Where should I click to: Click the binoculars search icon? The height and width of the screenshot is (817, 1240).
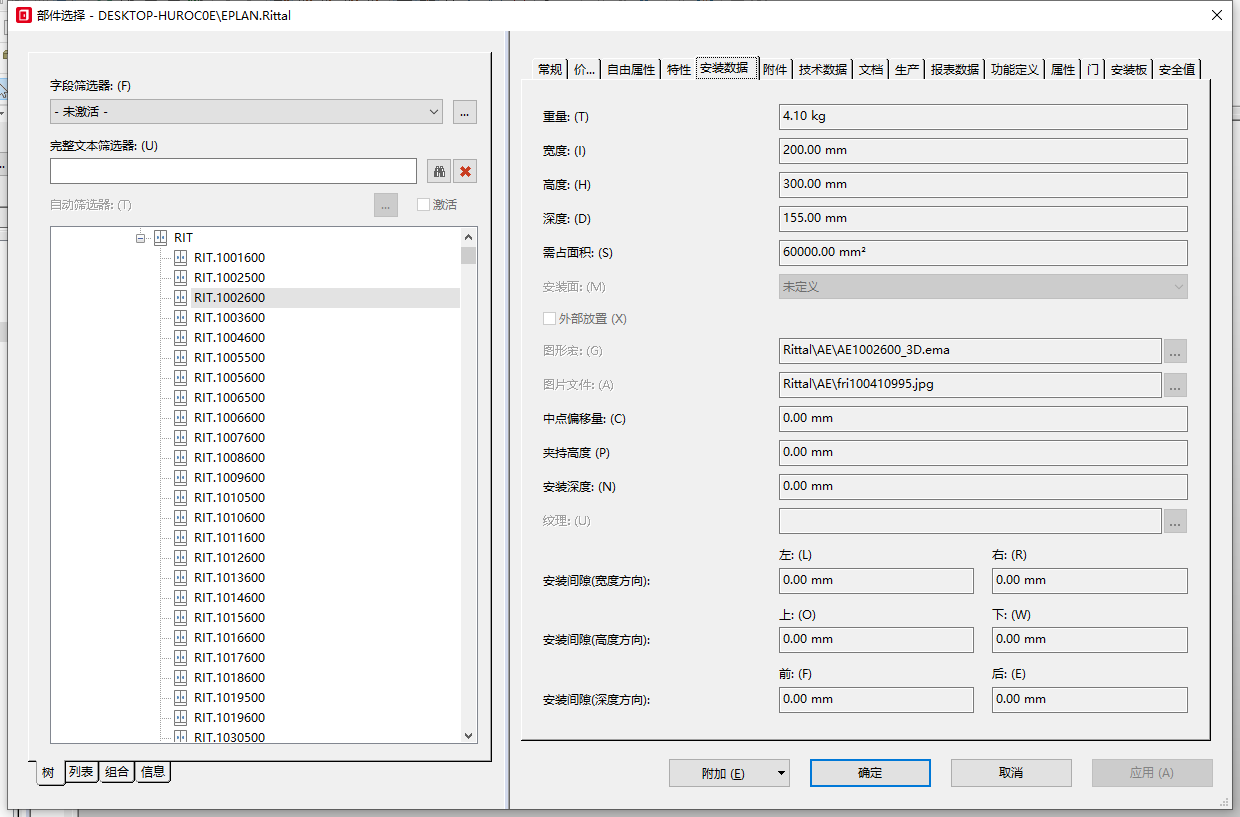439,171
